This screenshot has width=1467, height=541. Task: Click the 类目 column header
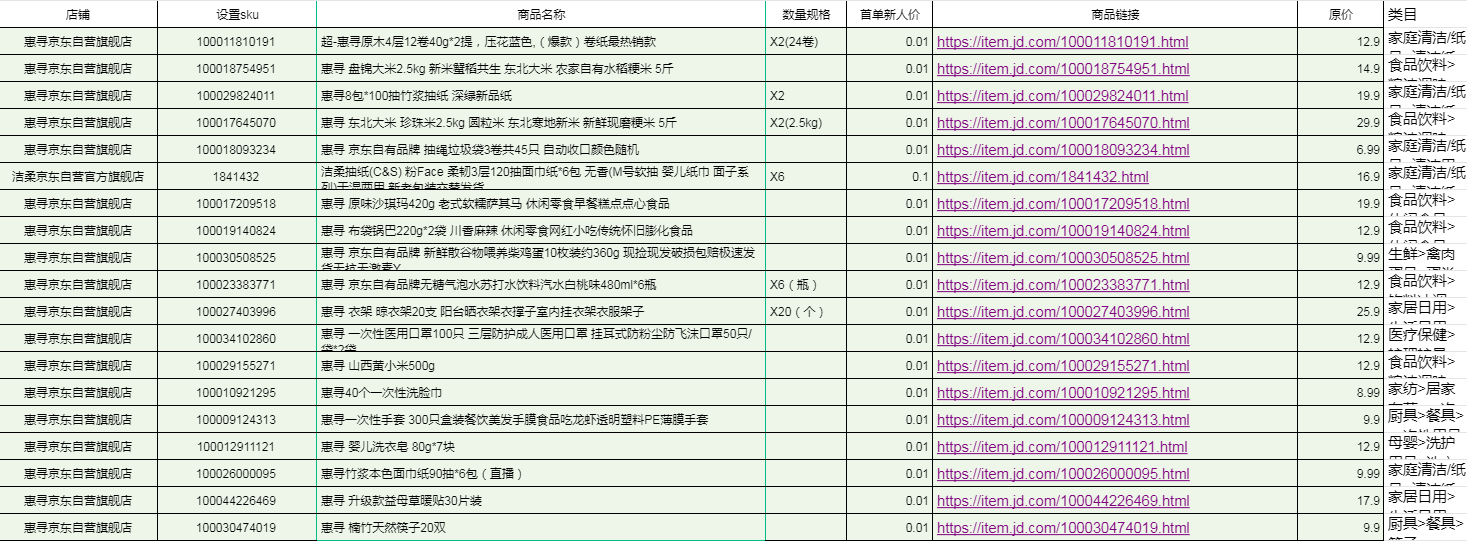coord(1402,15)
